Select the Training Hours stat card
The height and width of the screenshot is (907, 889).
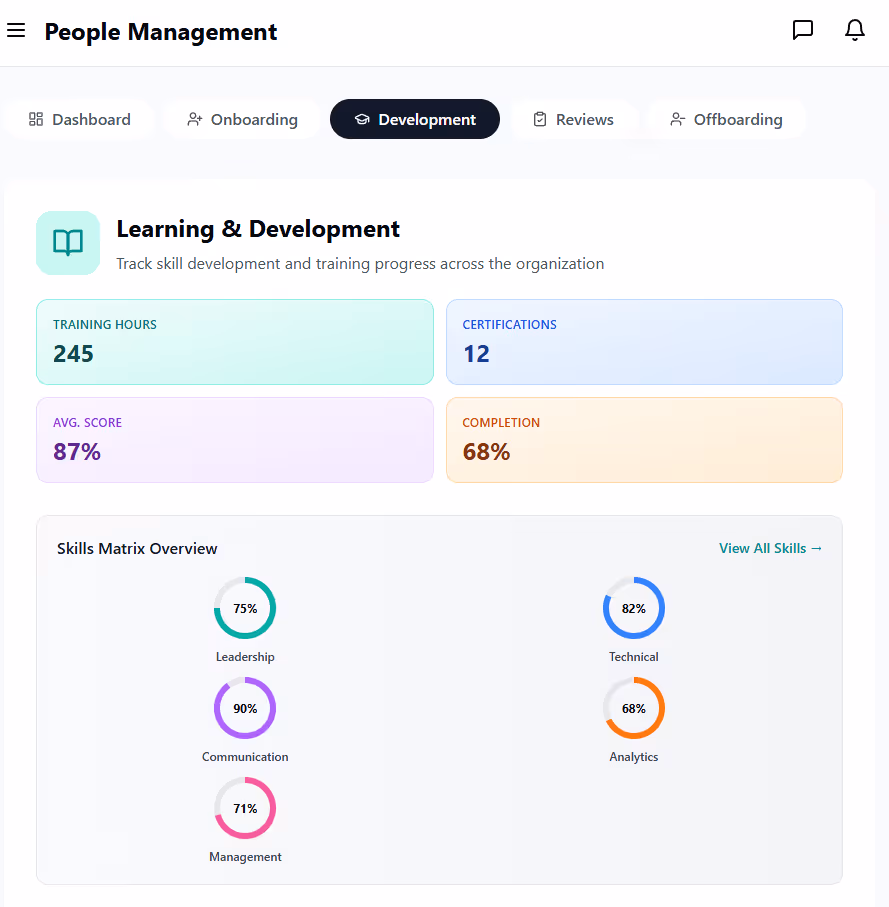234,340
